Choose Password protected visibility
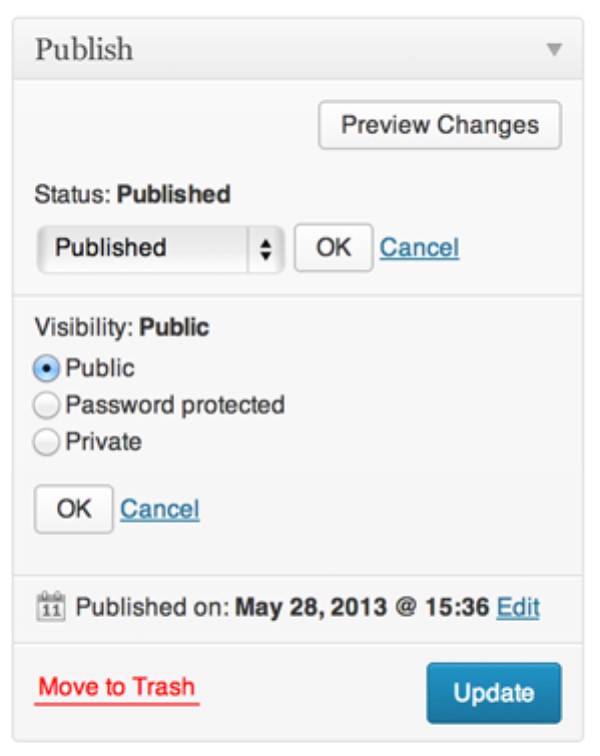This screenshot has width=600, height=756. [x=46, y=406]
